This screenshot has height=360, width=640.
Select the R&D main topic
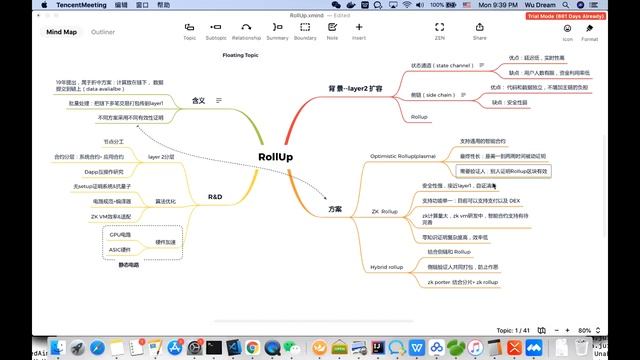(x=215, y=197)
